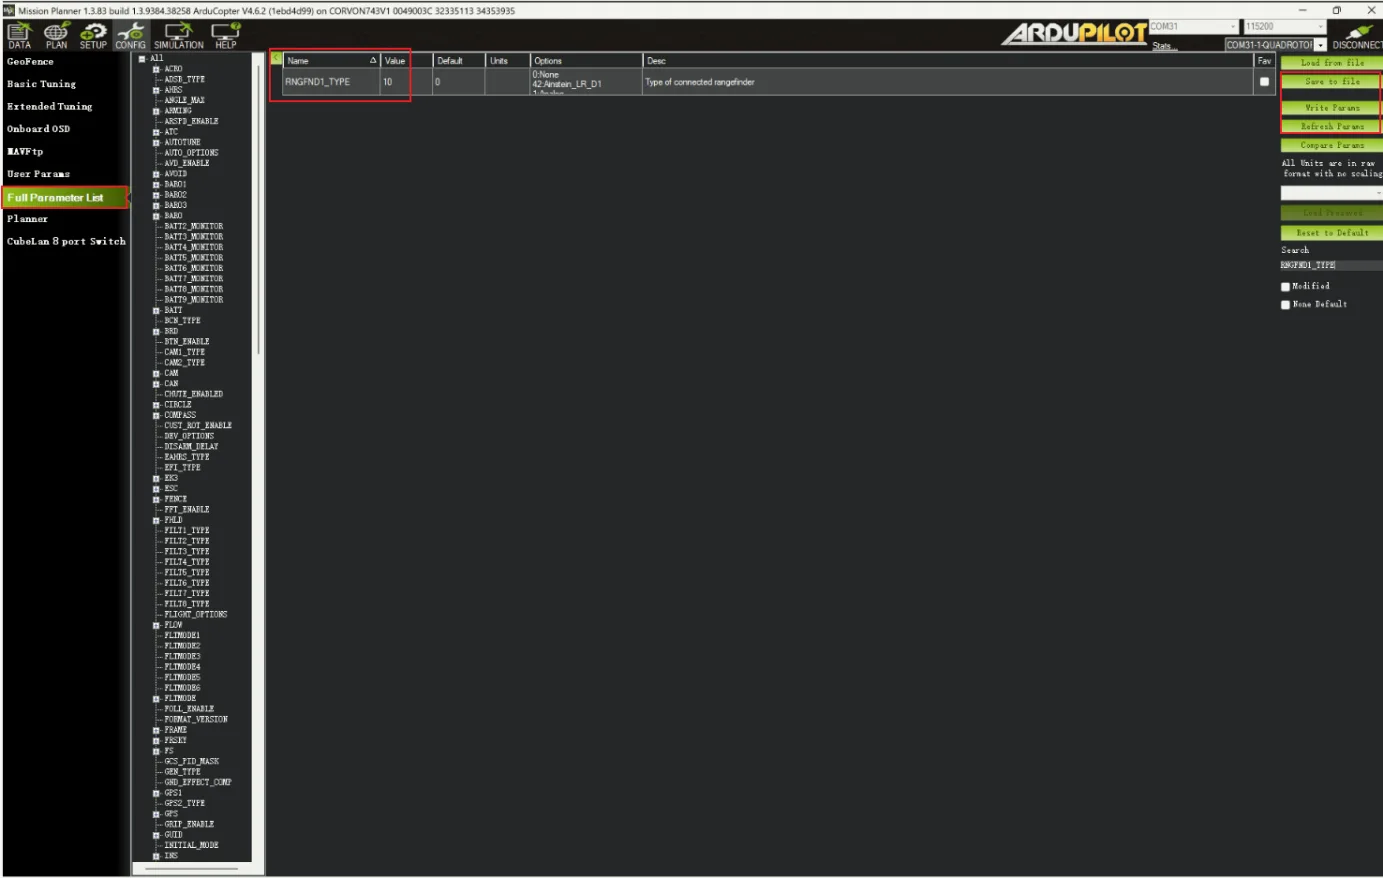Collapse the All tree root node

[x=142, y=58]
